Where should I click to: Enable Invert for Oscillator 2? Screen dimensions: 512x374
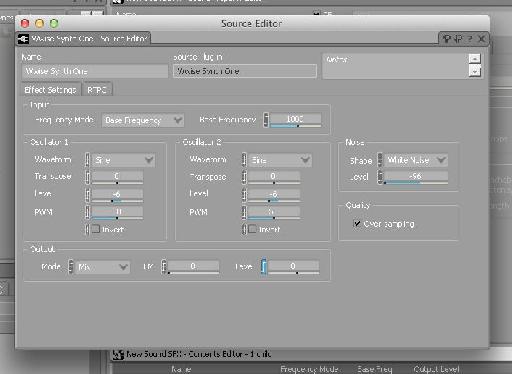252,229
